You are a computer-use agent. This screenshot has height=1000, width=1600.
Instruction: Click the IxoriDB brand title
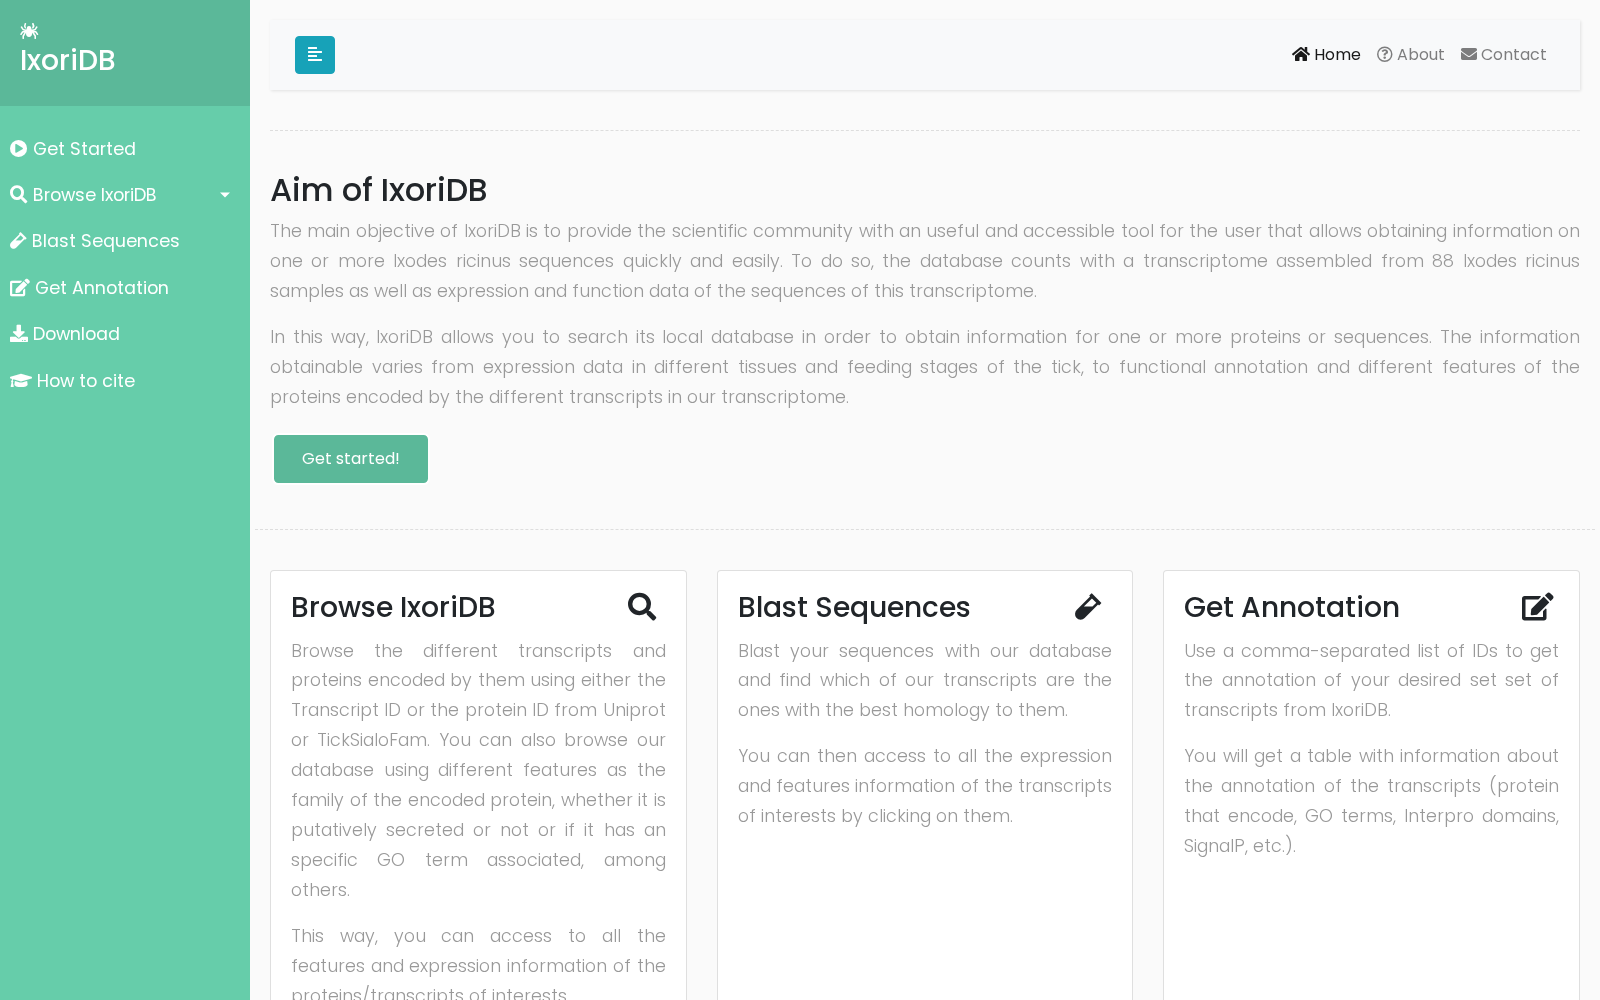click(x=68, y=60)
